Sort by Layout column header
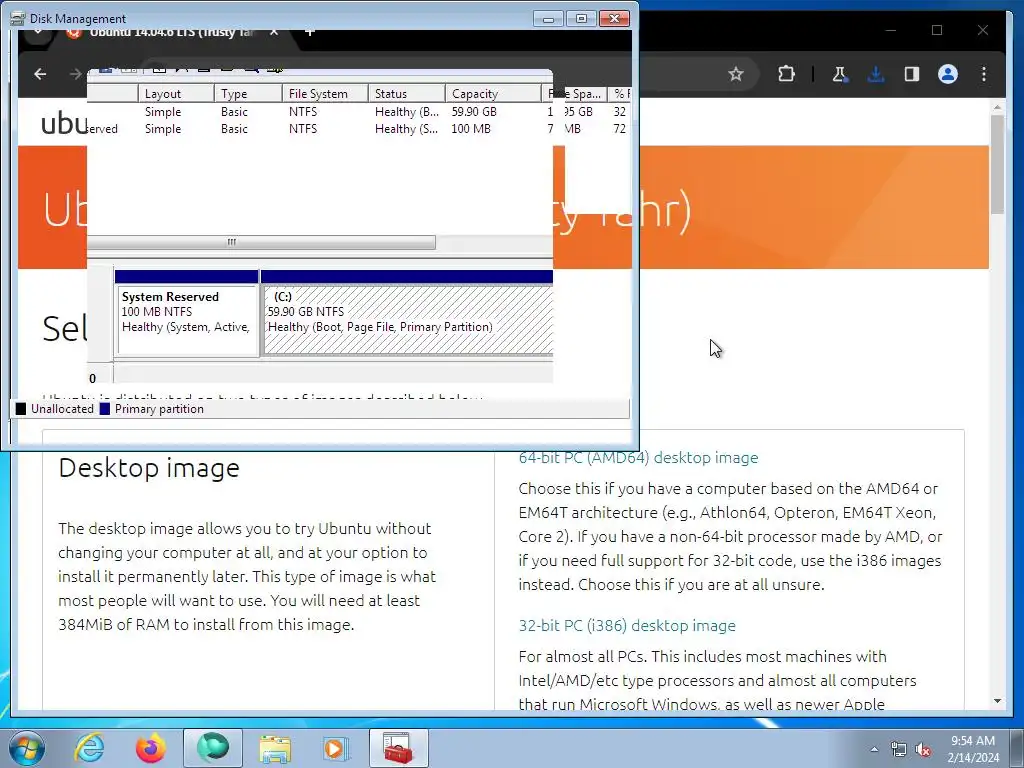Screen dimensions: 1024x768 176,93
